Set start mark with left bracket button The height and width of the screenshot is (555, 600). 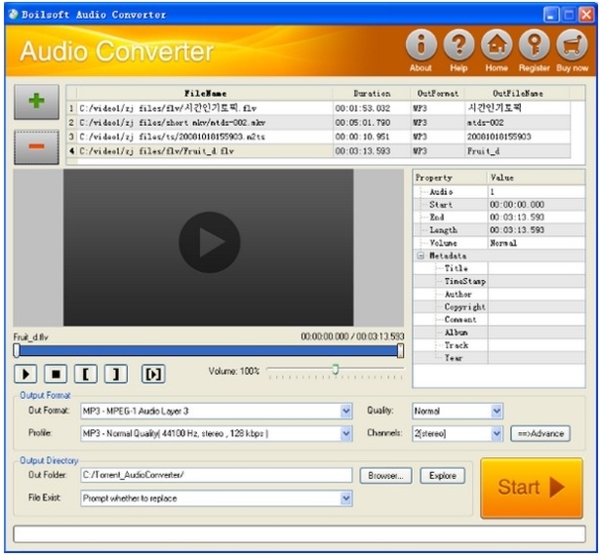[86, 374]
